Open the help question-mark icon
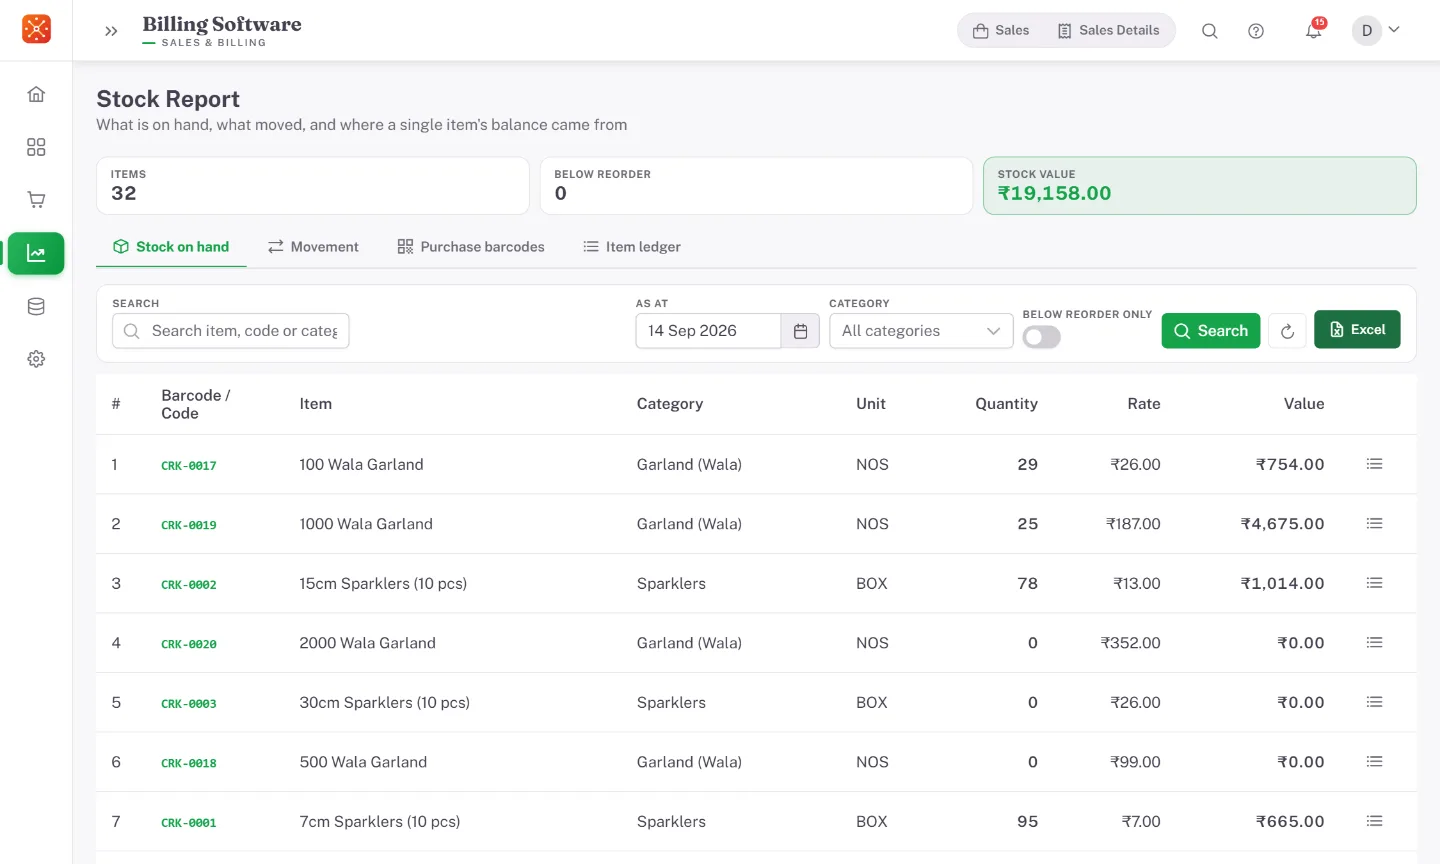 click(x=1256, y=31)
